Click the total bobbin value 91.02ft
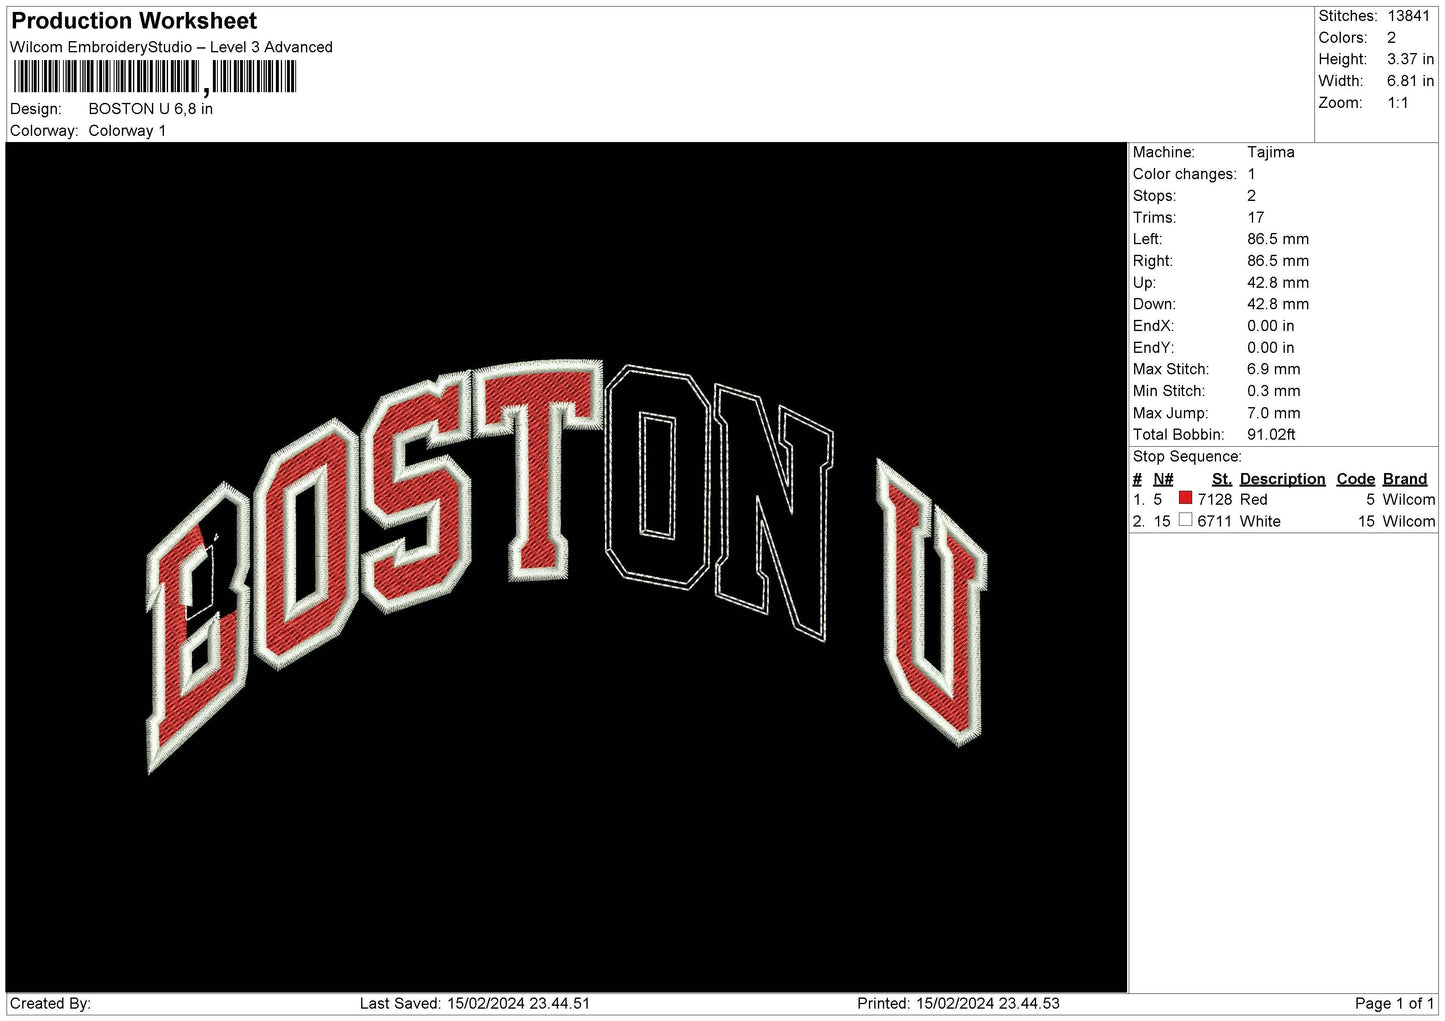 pyautogui.click(x=1271, y=435)
